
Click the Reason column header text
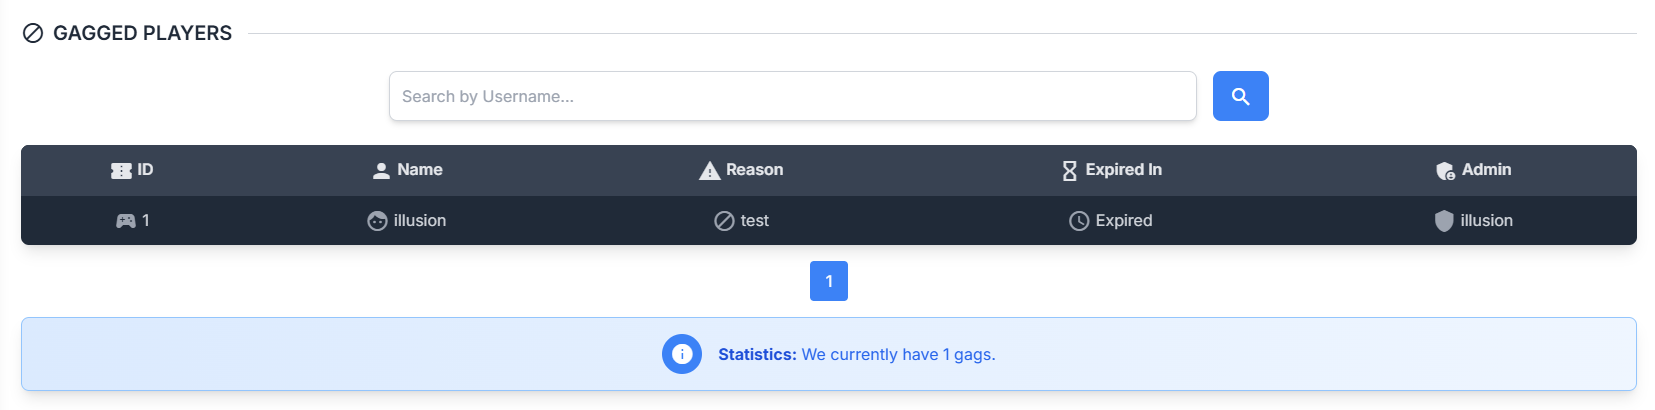click(754, 170)
